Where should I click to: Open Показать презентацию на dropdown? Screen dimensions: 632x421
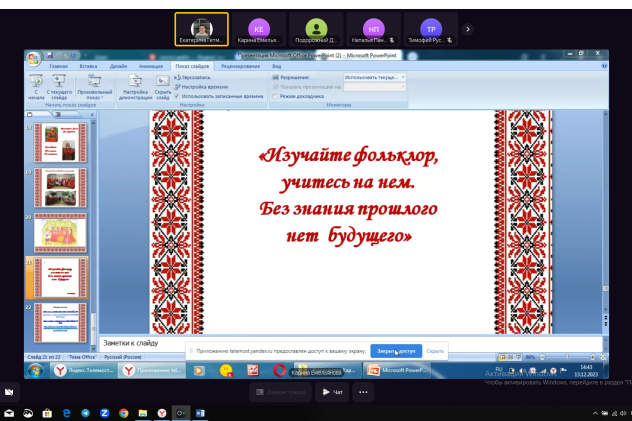point(374,87)
